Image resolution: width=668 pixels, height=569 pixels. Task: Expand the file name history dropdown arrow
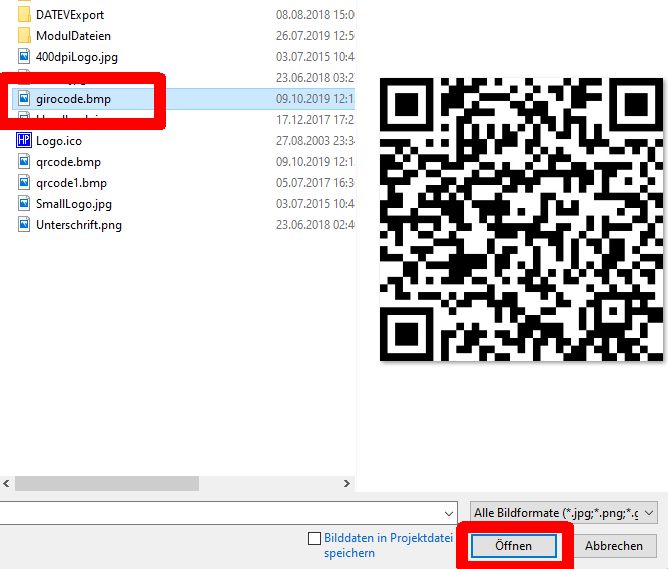coord(447,512)
